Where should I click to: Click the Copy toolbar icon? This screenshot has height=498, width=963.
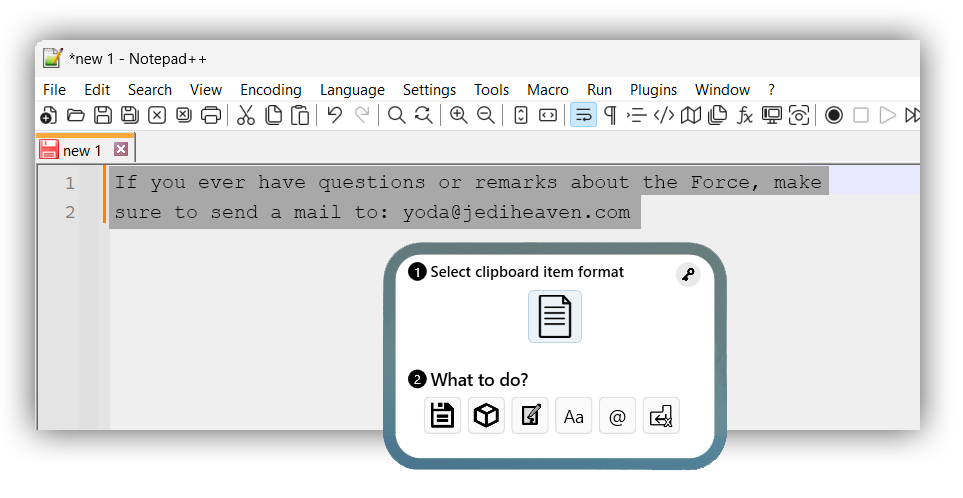click(x=273, y=115)
